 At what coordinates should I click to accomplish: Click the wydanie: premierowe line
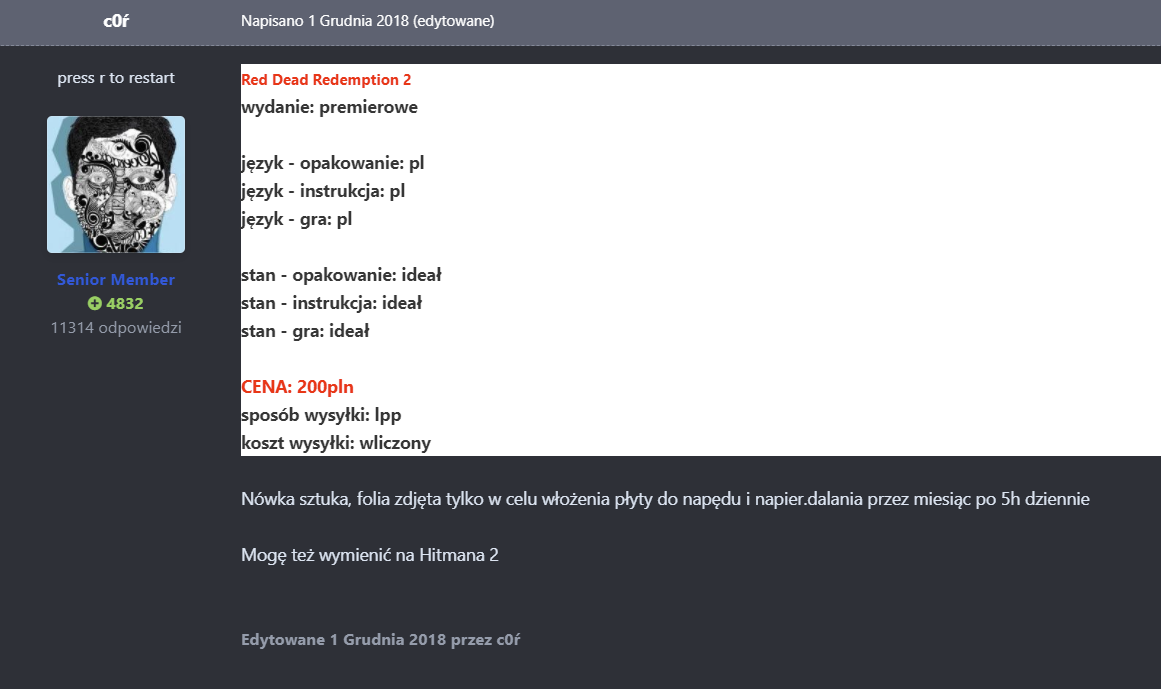(x=329, y=107)
